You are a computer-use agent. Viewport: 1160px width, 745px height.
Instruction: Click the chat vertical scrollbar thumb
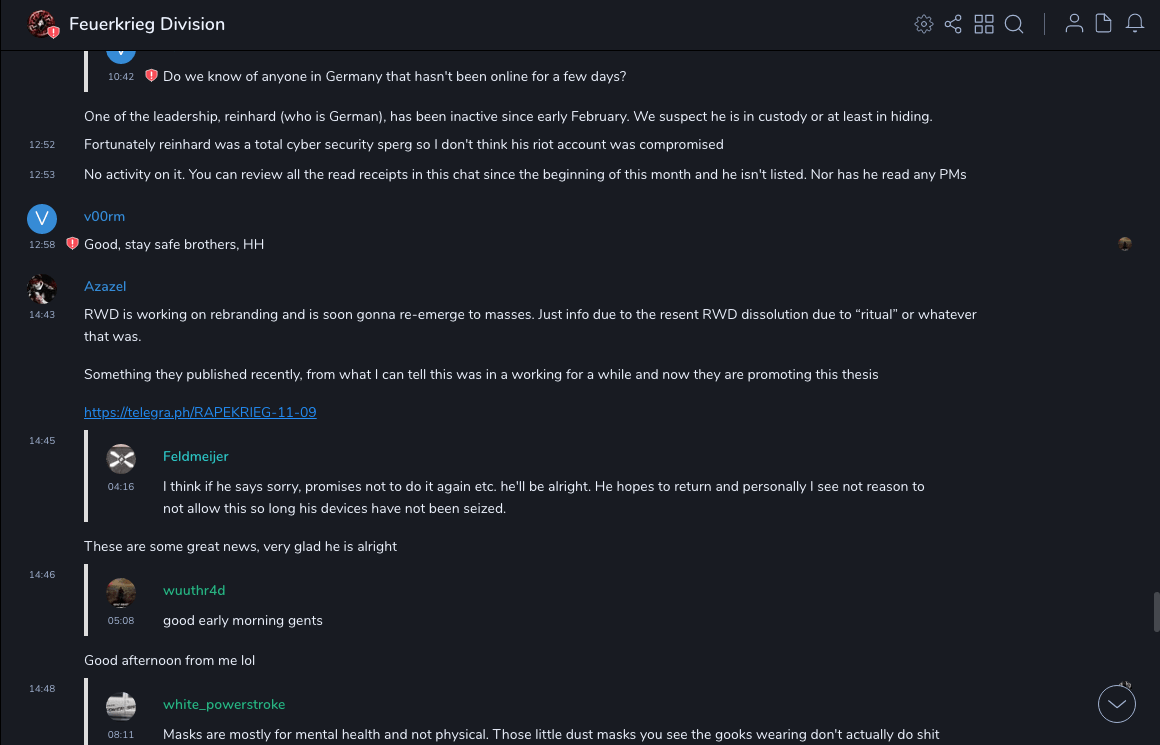click(1156, 611)
